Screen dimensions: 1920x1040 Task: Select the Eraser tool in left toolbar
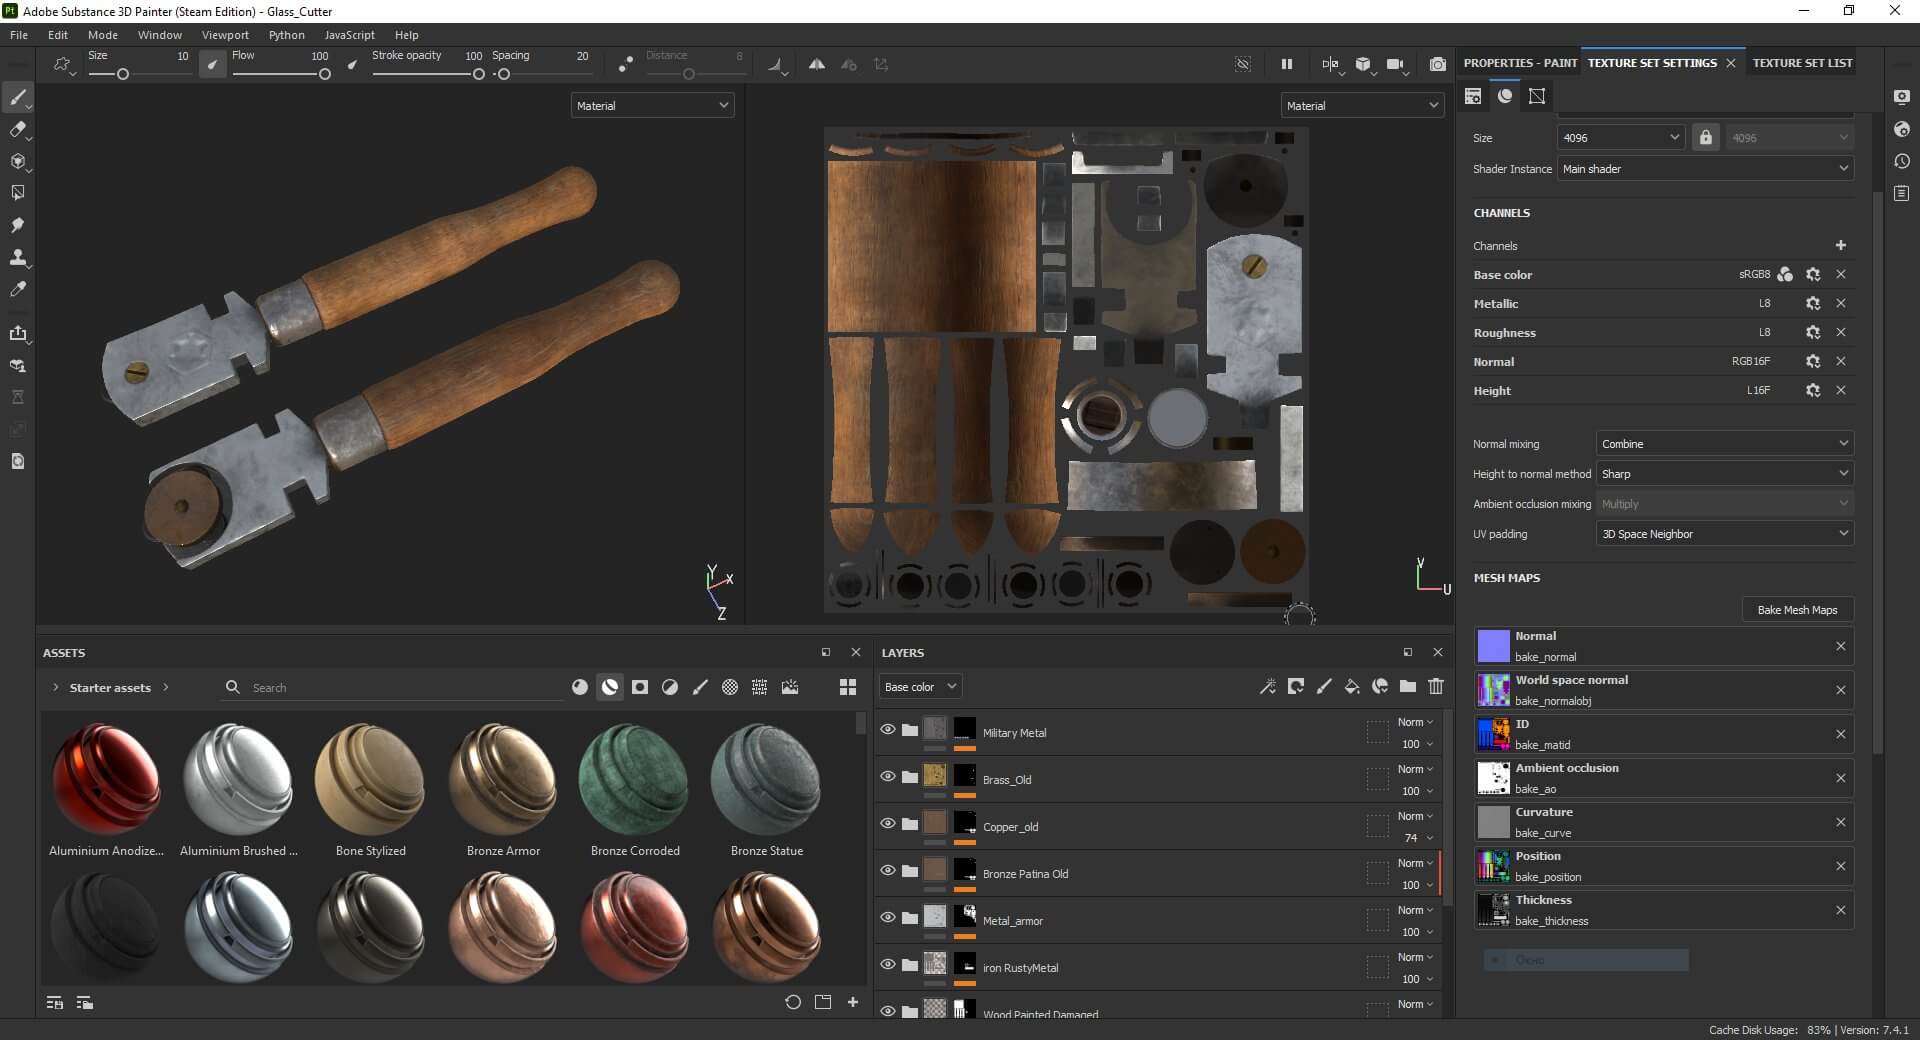[x=17, y=129]
